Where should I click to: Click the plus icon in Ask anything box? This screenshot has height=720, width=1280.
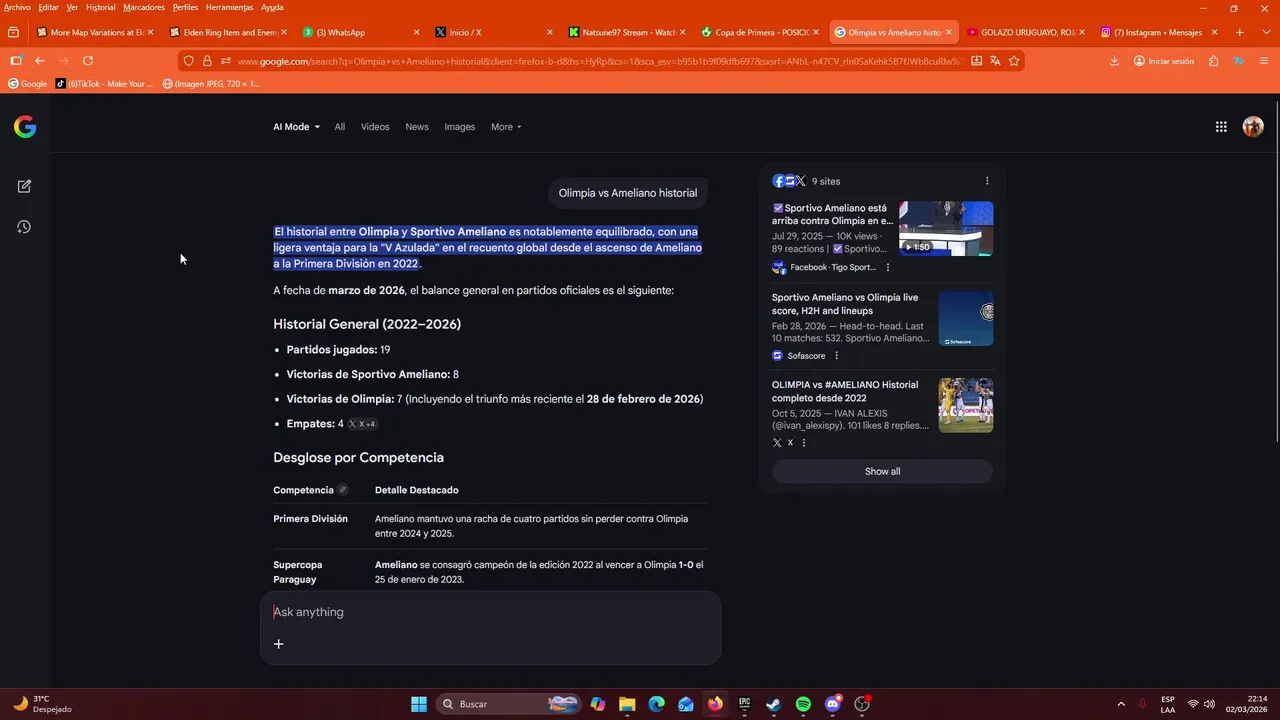(x=279, y=644)
